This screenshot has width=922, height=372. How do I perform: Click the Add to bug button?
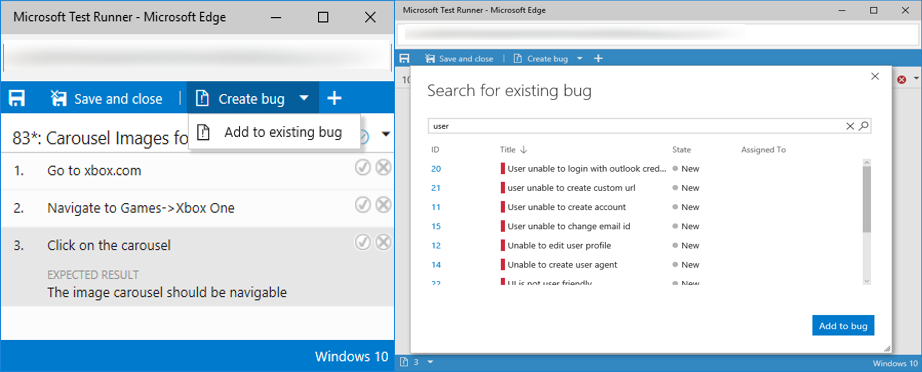(843, 326)
